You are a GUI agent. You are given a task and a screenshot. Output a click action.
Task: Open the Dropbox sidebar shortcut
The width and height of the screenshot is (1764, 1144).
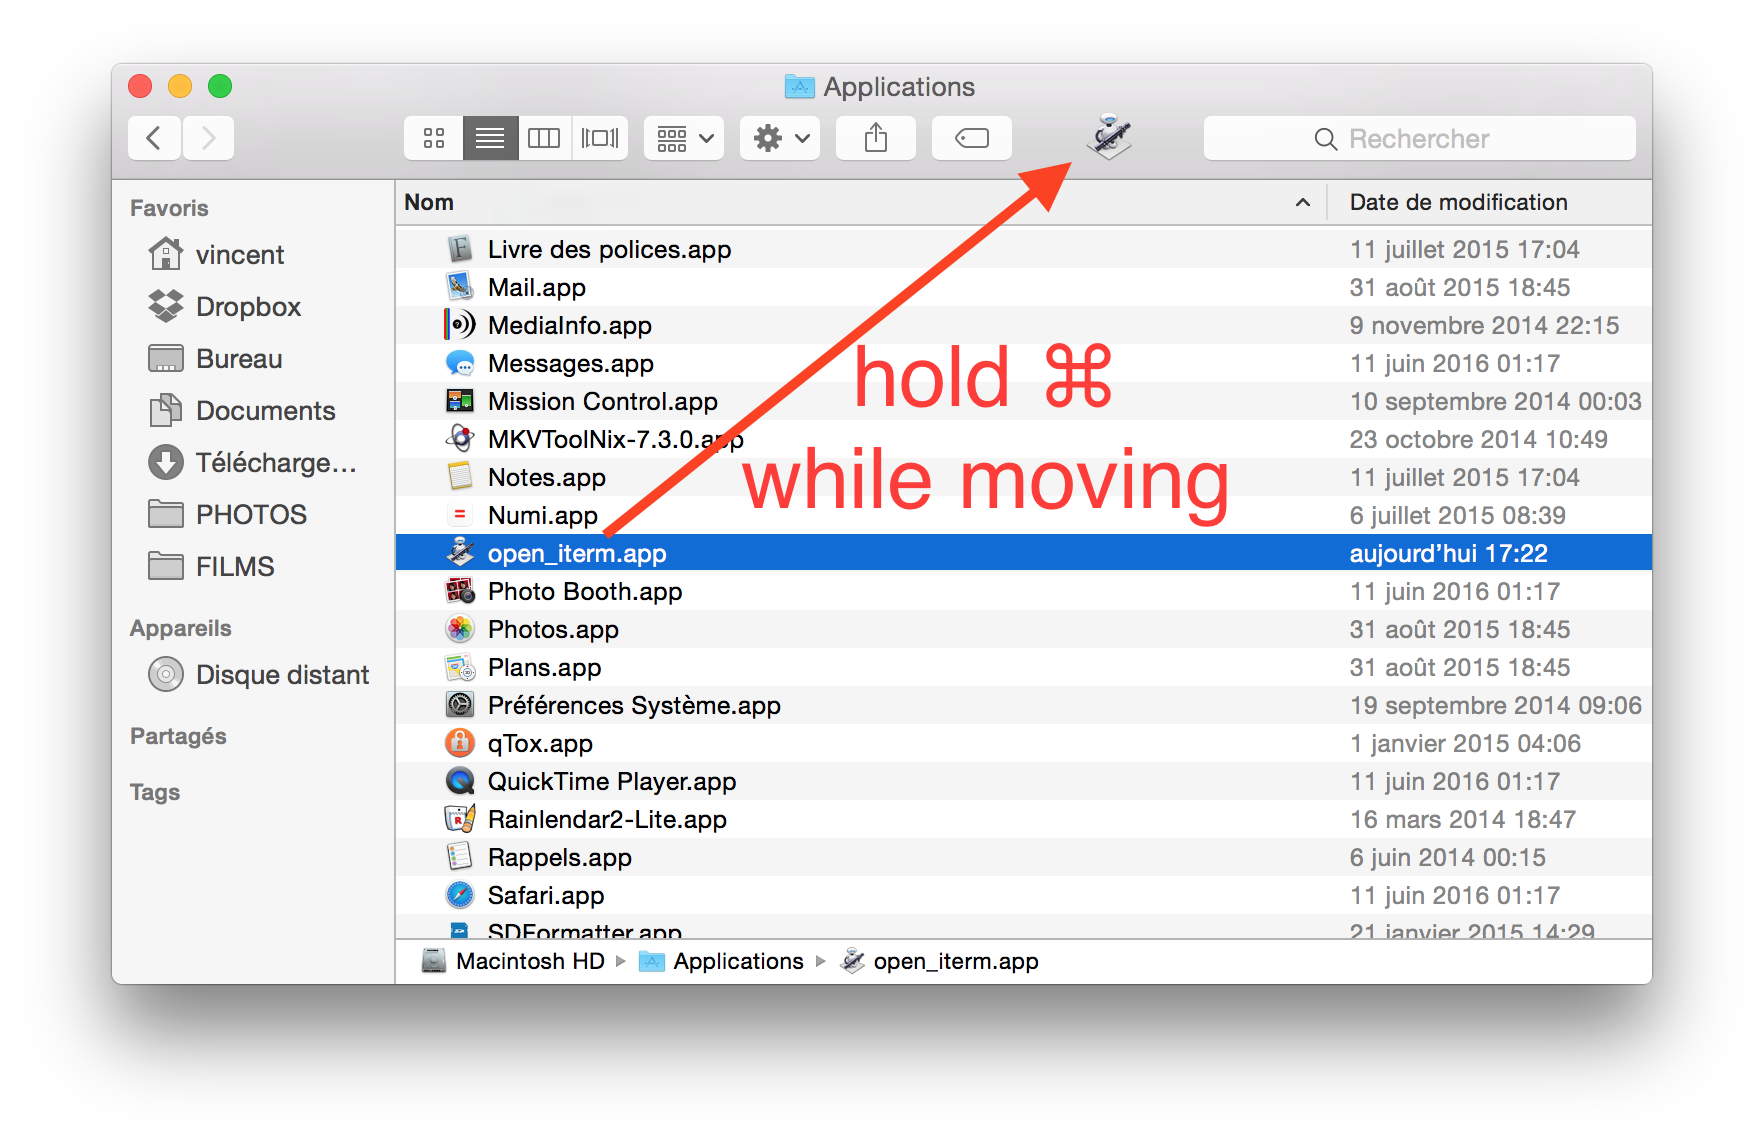[247, 306]
